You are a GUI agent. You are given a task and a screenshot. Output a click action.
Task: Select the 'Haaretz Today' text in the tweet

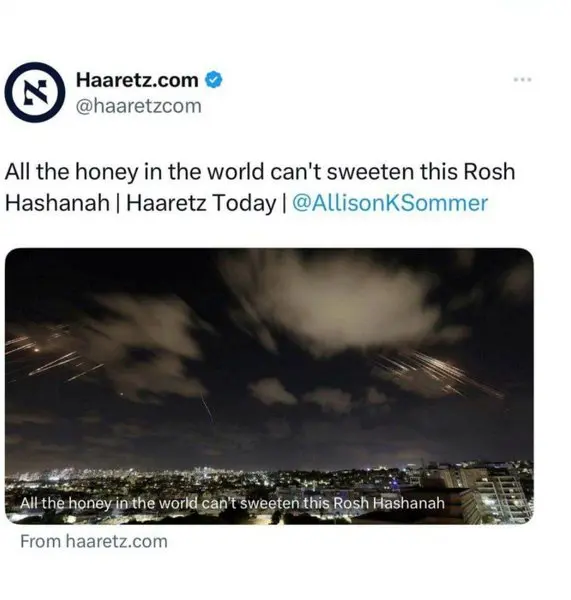tap(201, 203)
